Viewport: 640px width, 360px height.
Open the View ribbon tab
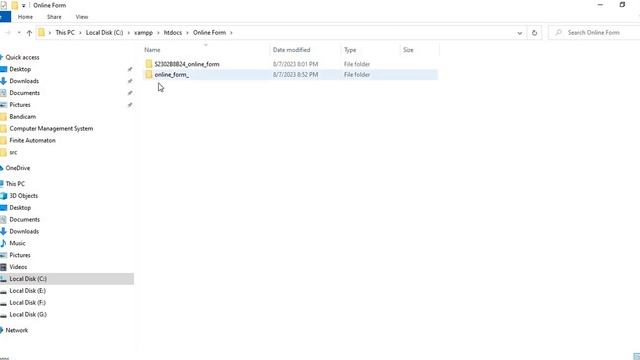82,17
